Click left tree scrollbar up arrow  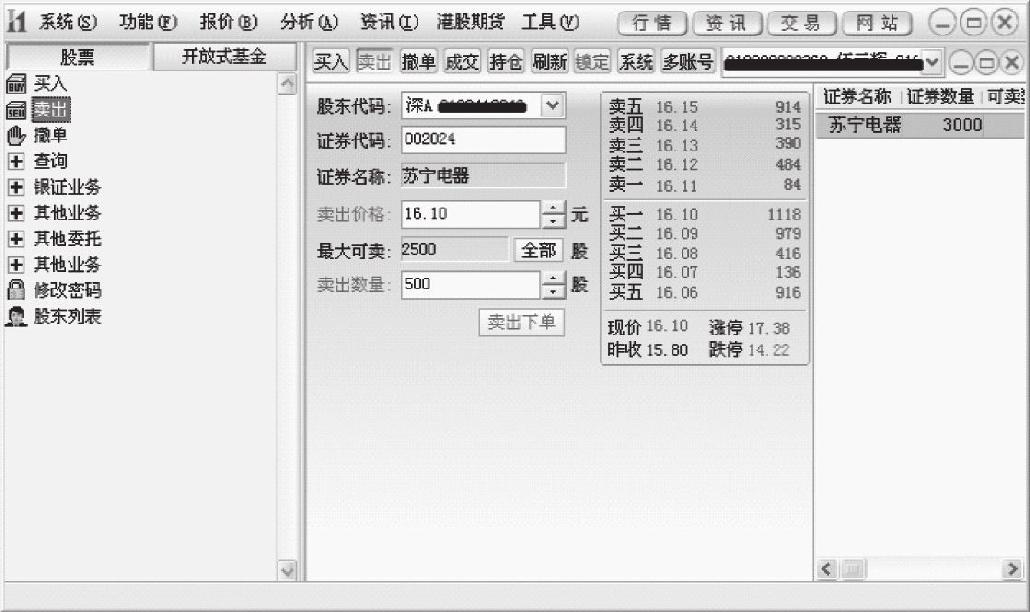point(287,83)
